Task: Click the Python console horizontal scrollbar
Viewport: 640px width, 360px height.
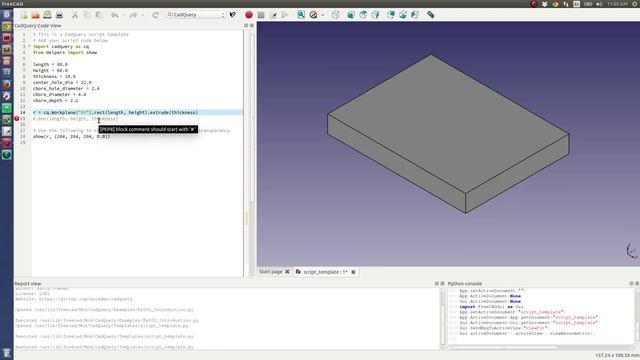Action: click(504, 348)
